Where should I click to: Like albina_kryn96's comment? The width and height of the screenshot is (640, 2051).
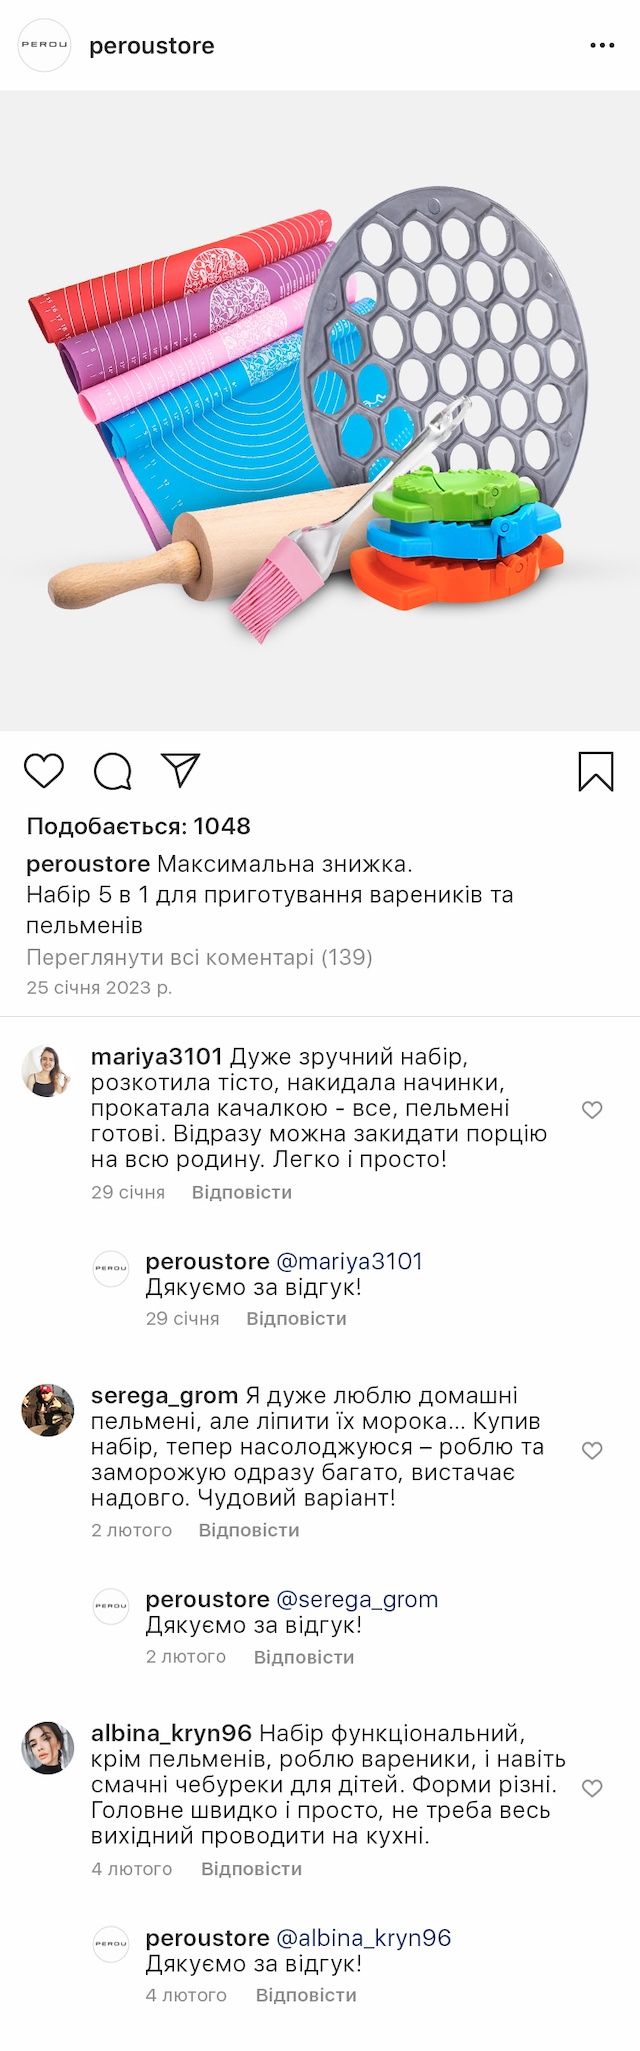[x=592, y=1788]
